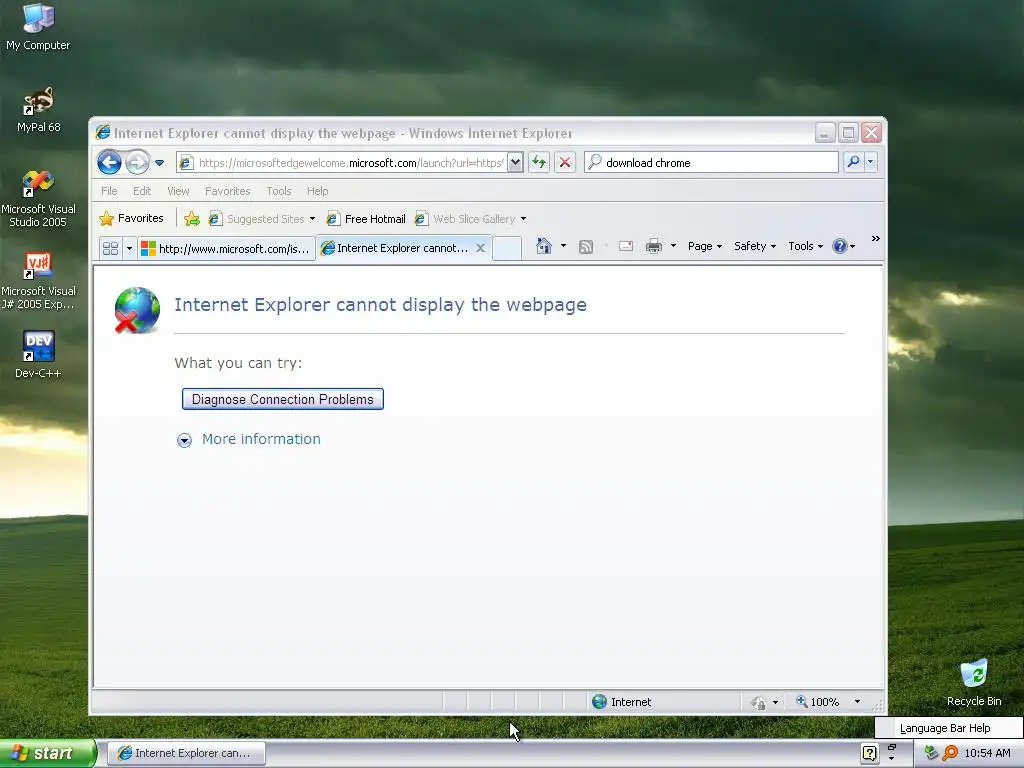1024x768 pixels.
Task: Select Microsoft Visual Studio 2005 shortcut
Action: [38, 199]
